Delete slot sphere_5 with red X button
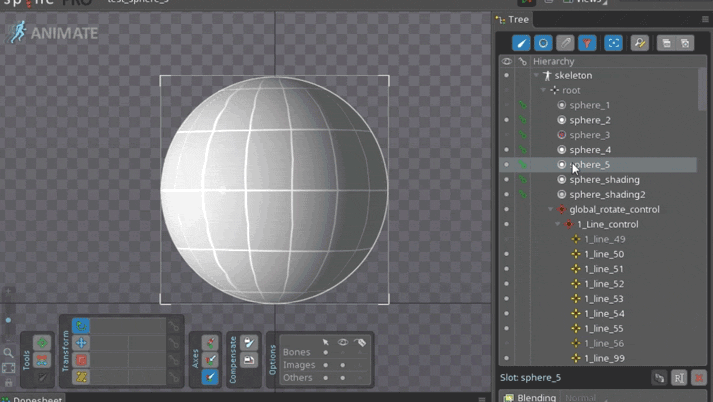The image size is (713, 402). point(699,378)
